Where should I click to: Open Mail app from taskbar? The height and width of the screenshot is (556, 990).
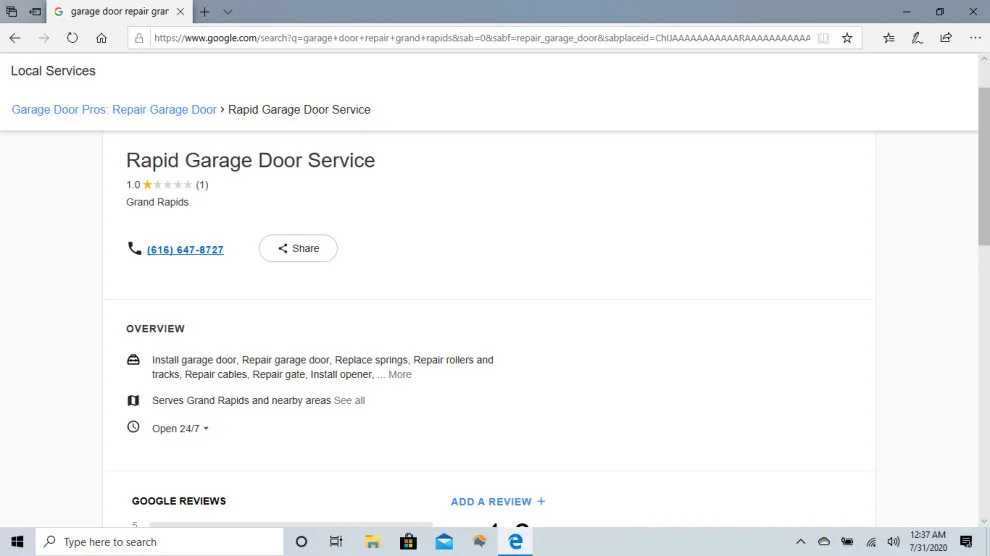click(444, 541)
